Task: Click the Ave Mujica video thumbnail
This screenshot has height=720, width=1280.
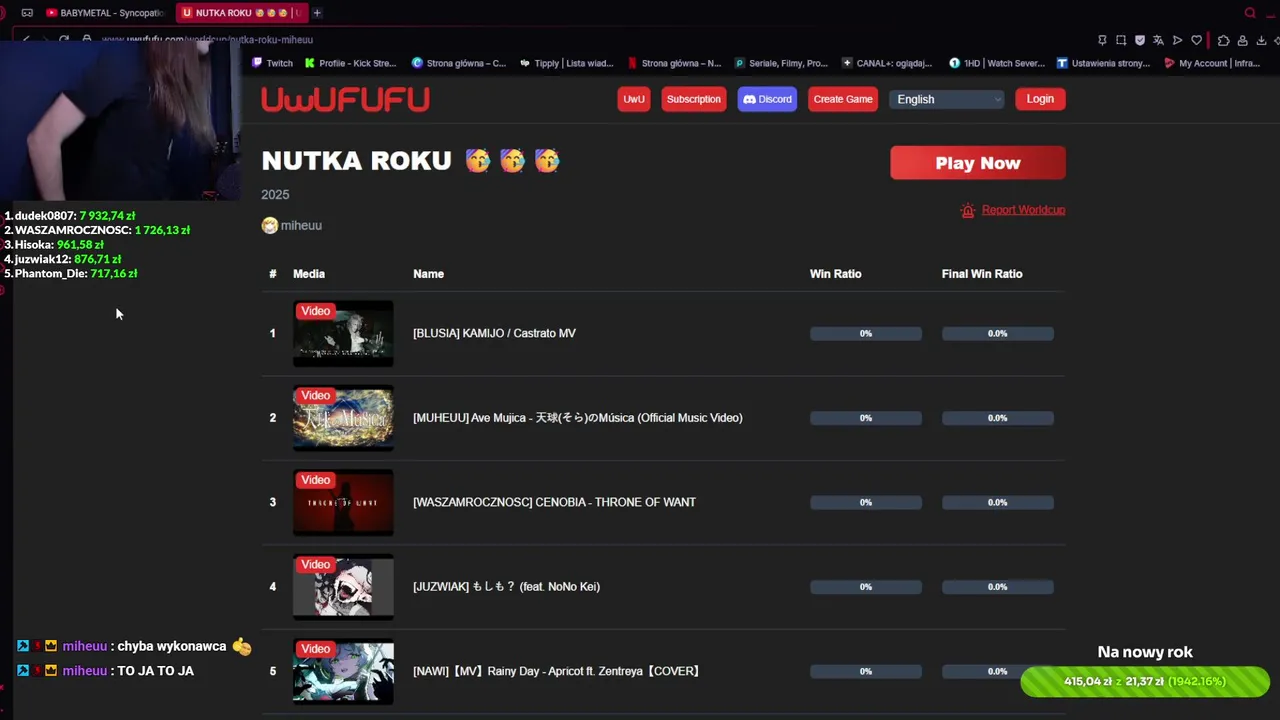Action: tap(343, 418)
